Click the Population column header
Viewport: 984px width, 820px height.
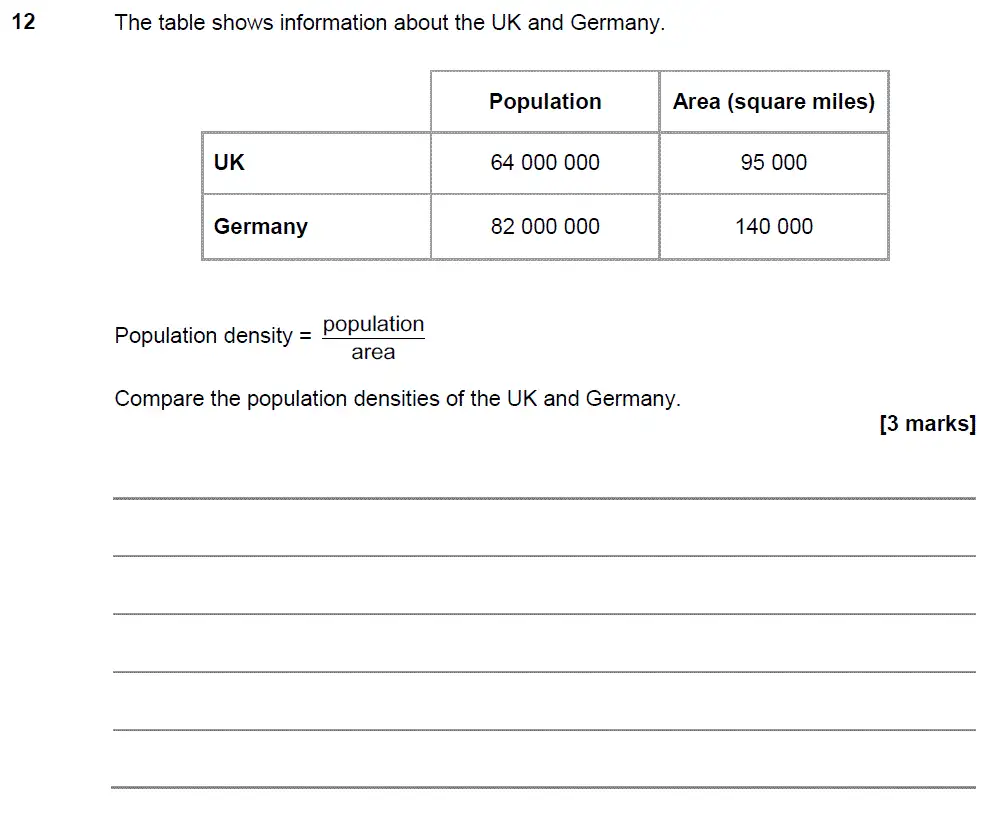(545, 102)
